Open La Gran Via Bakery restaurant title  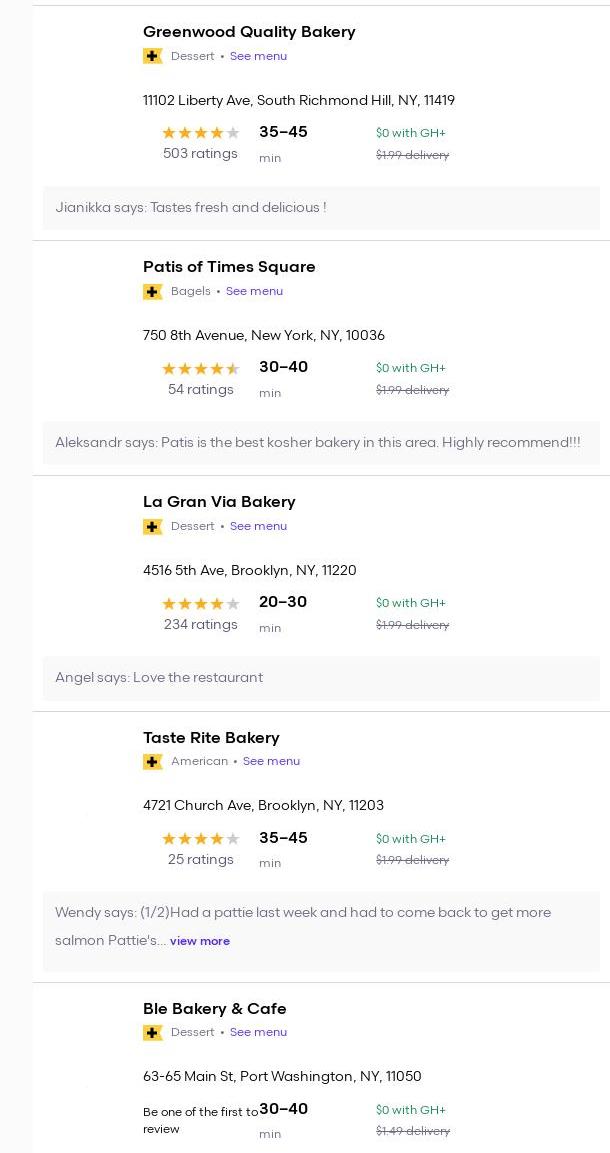219,502
